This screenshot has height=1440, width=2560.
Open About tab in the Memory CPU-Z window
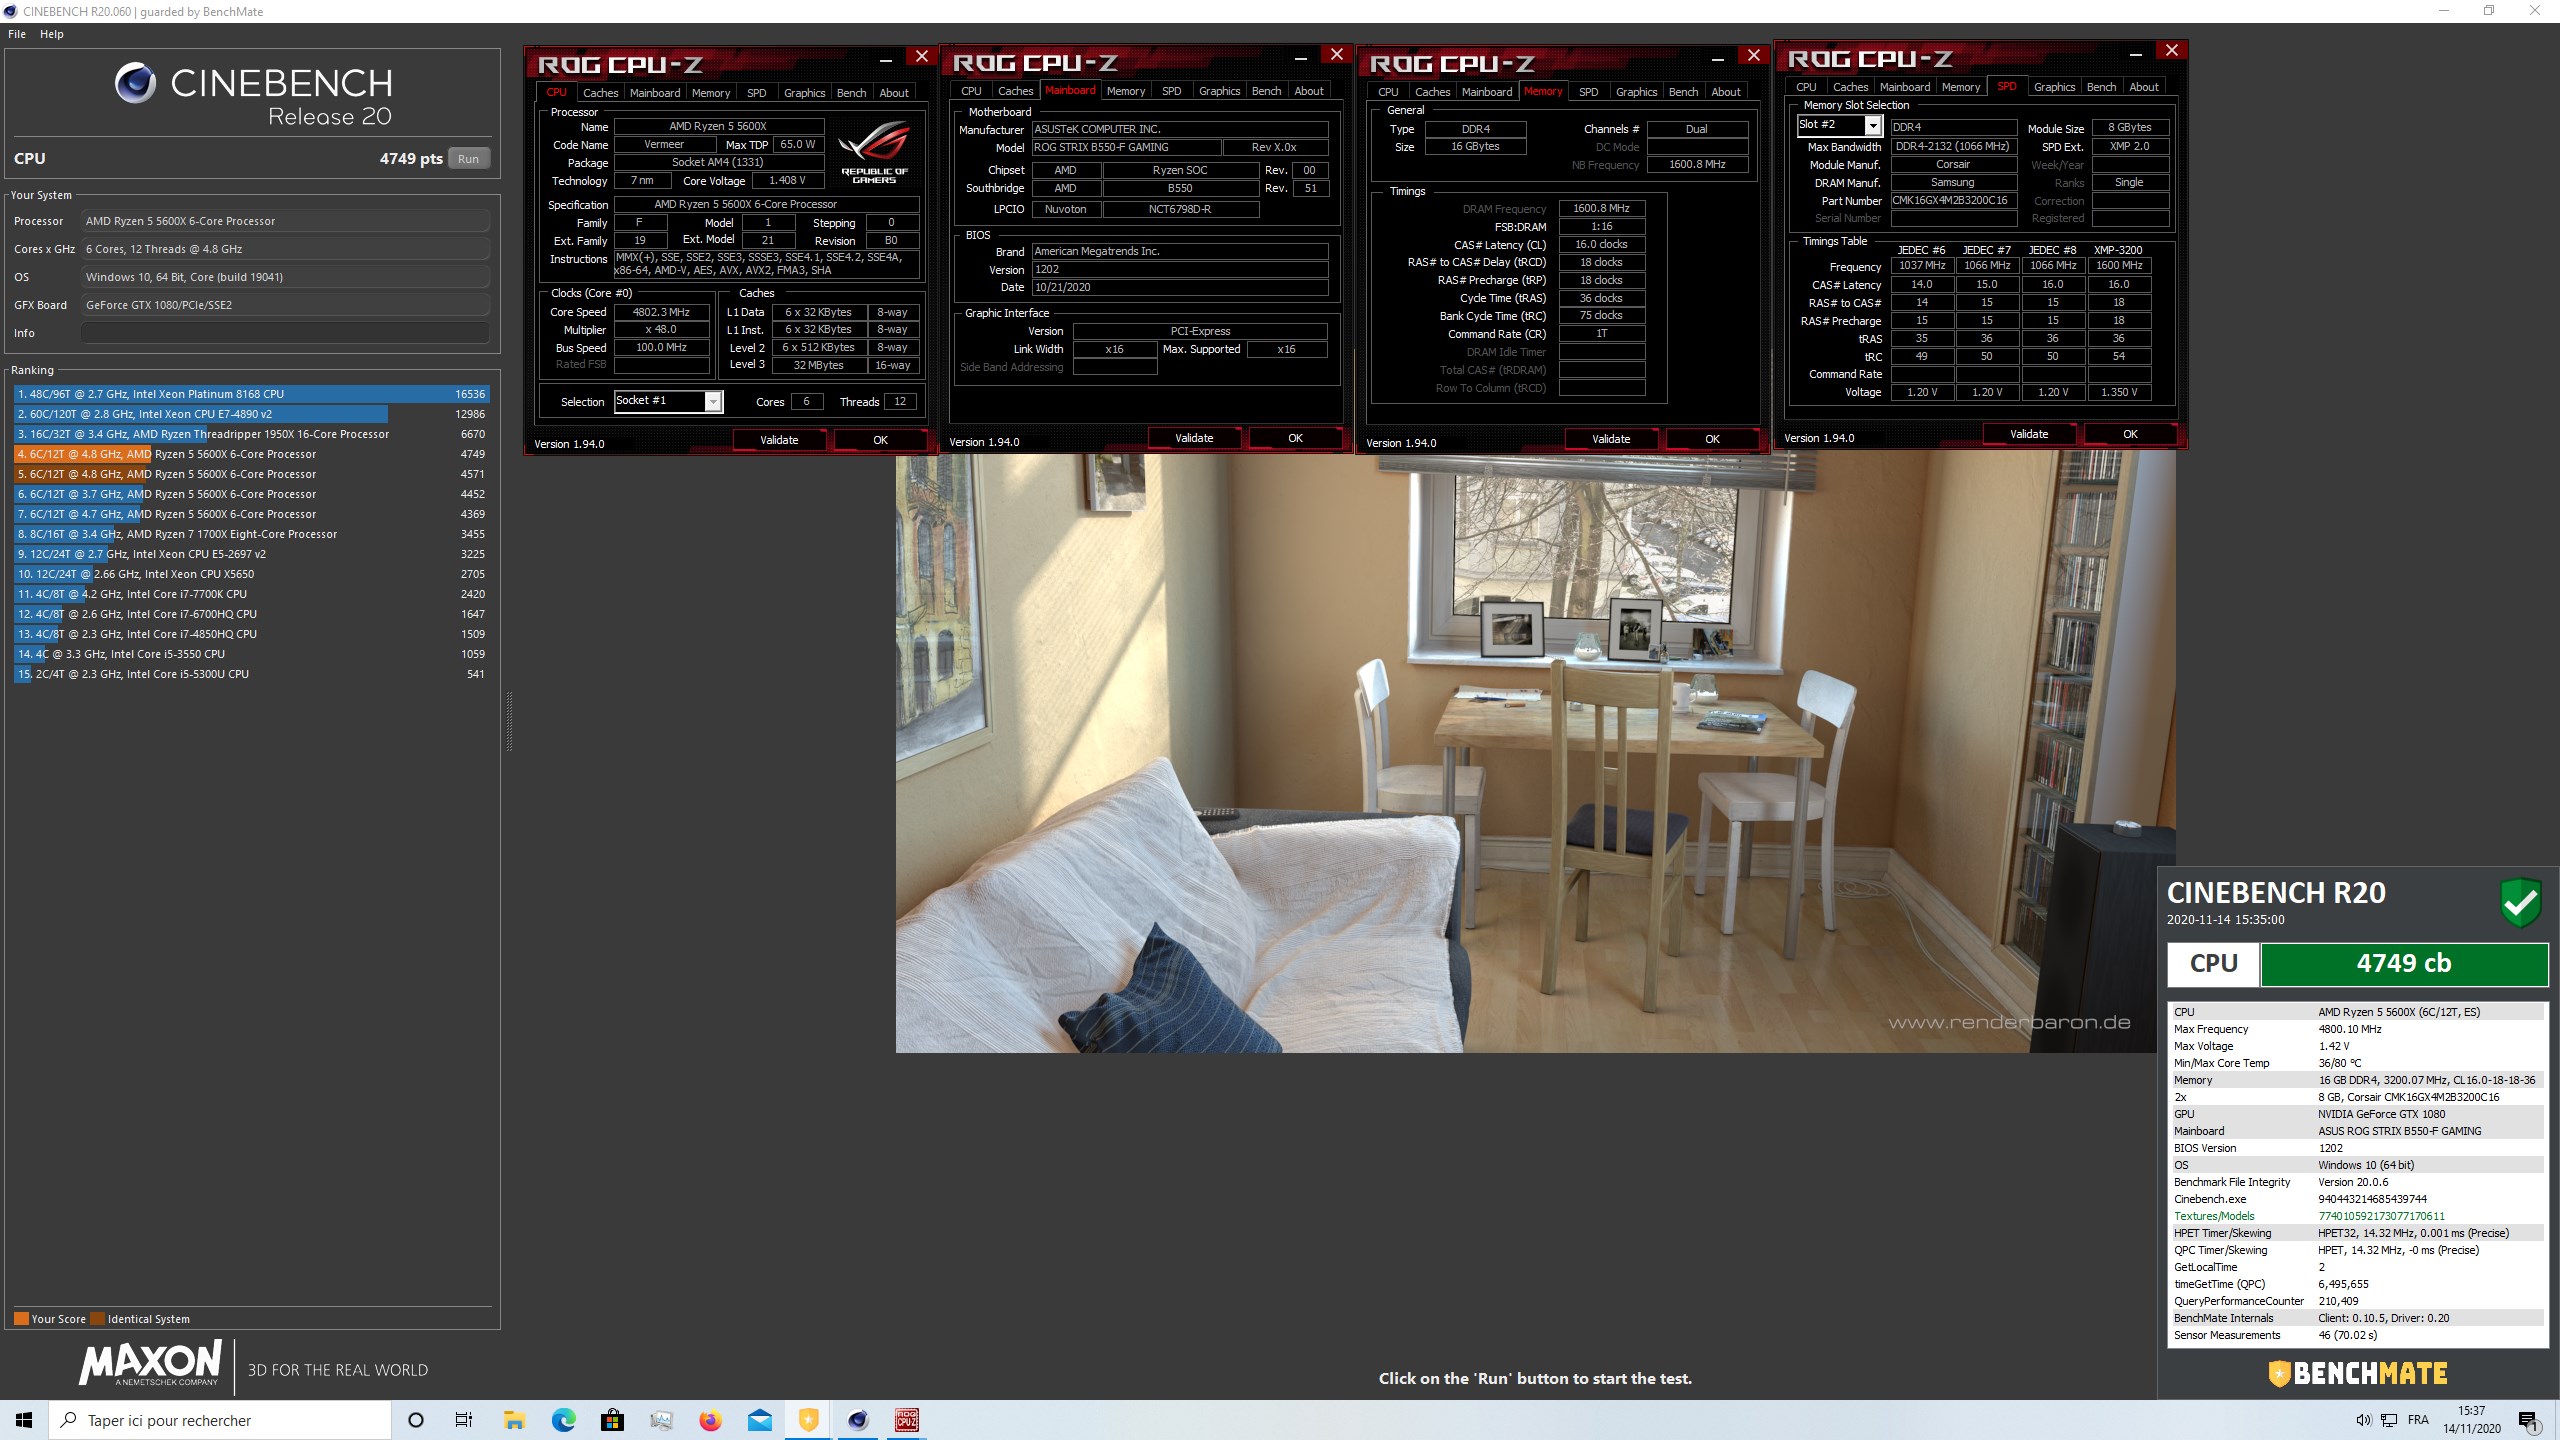(x=1726, y=92)
